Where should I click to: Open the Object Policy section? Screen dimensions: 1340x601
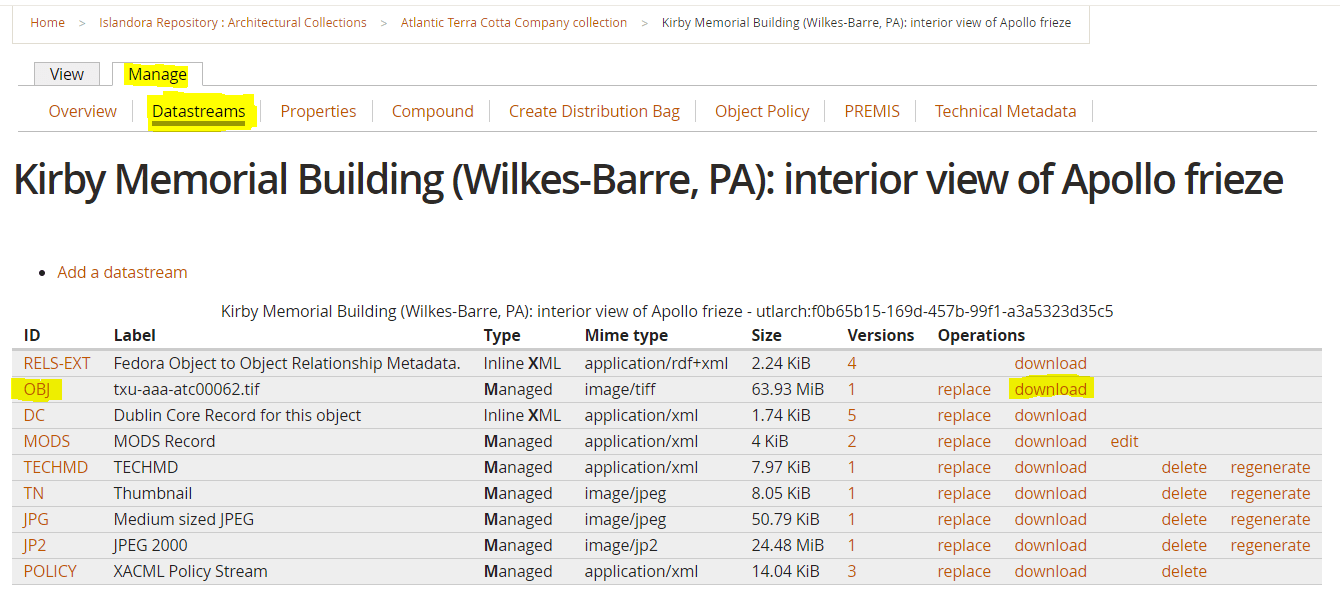click(761, 111)
